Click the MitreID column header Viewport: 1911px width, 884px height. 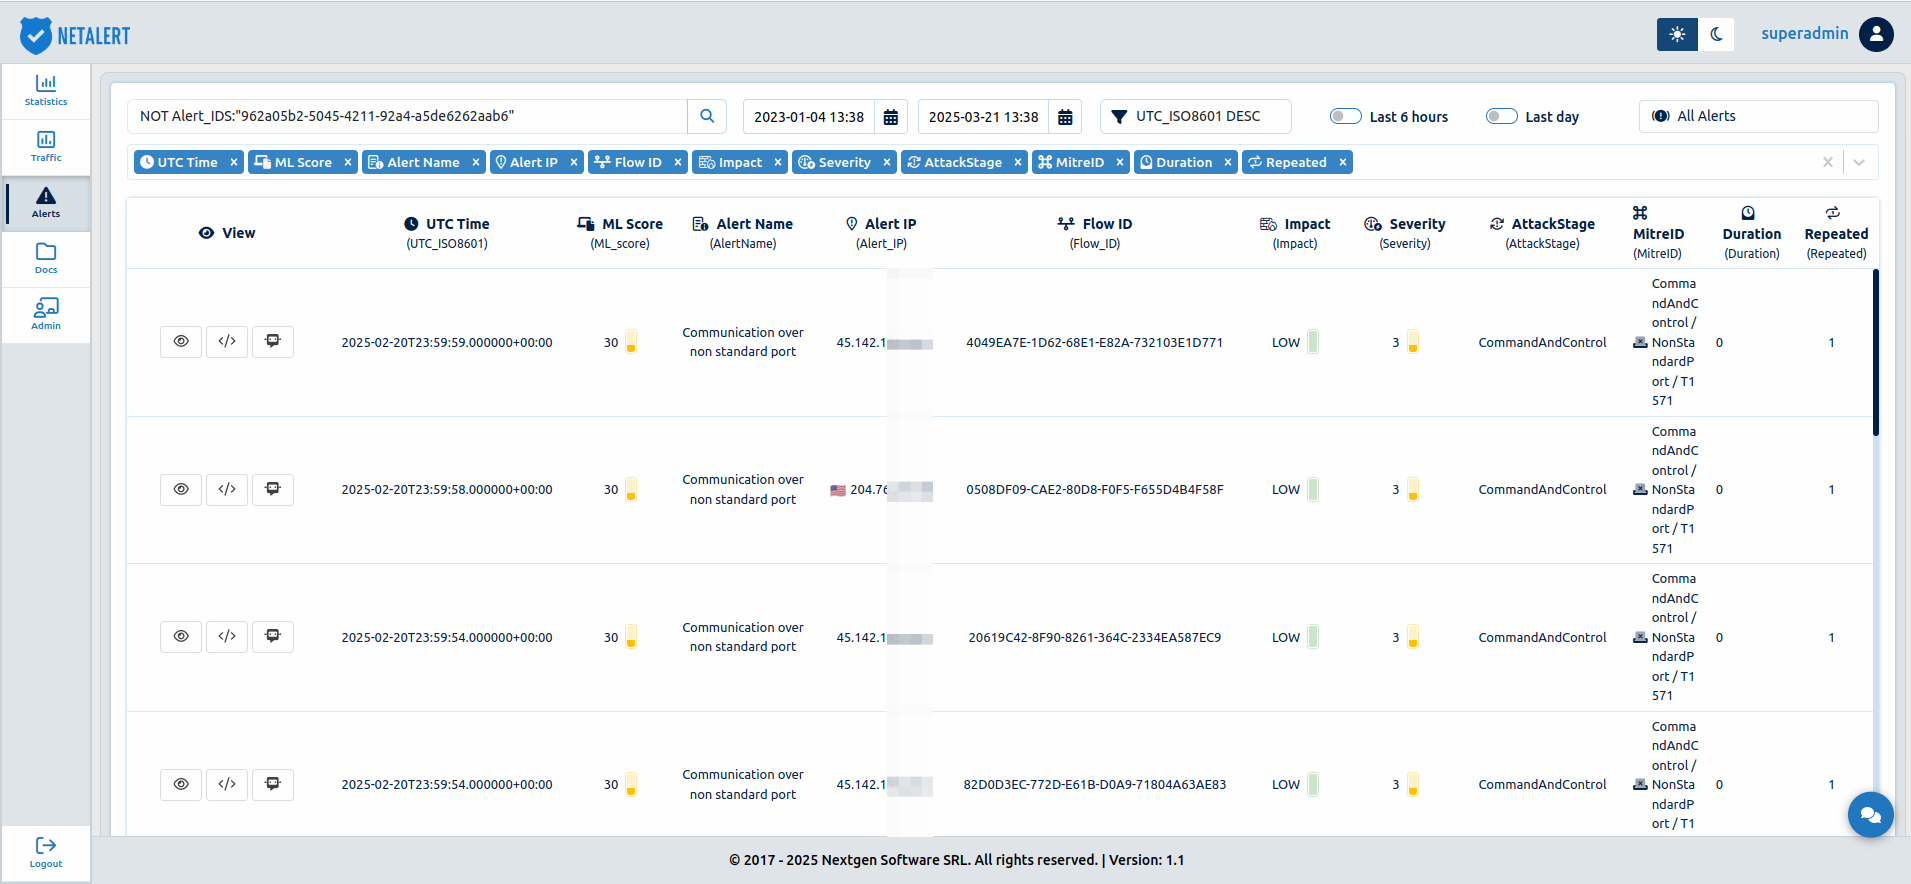(x=1658, y=233)
